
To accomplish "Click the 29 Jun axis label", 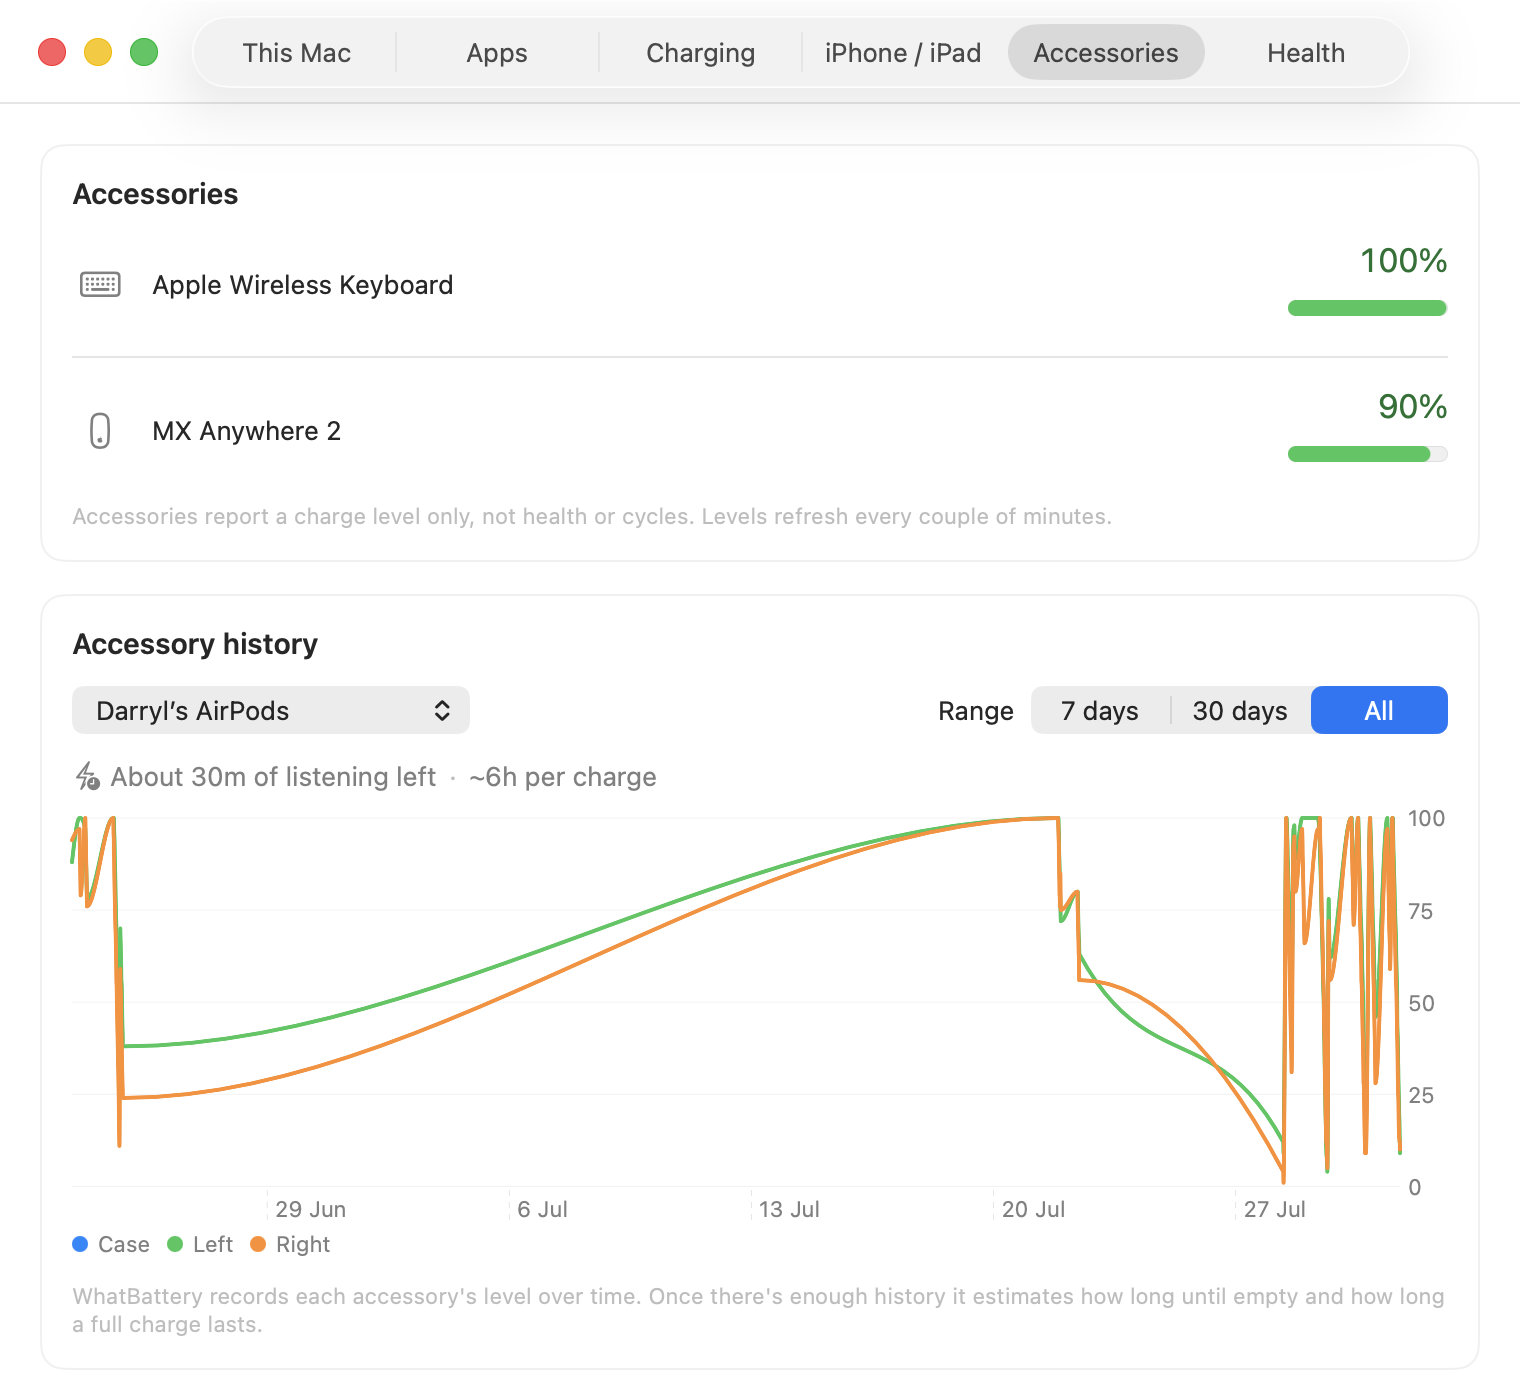I will (311, 1209).
